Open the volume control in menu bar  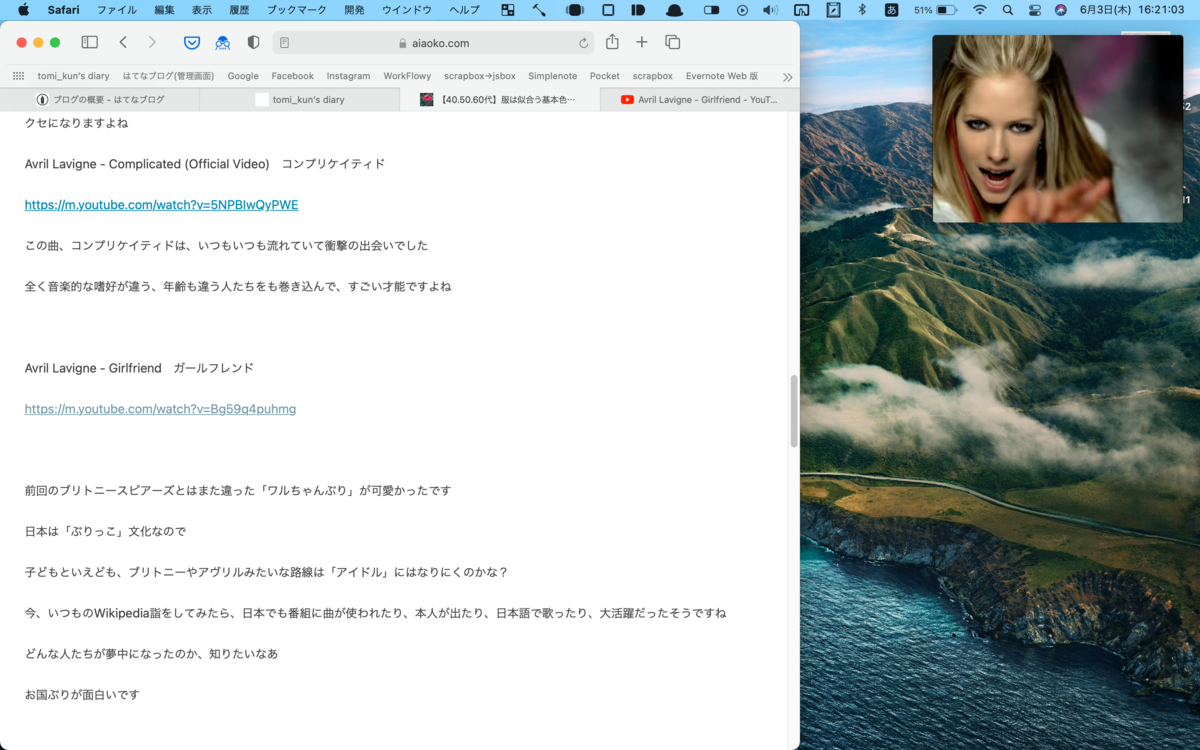(770, 10)
